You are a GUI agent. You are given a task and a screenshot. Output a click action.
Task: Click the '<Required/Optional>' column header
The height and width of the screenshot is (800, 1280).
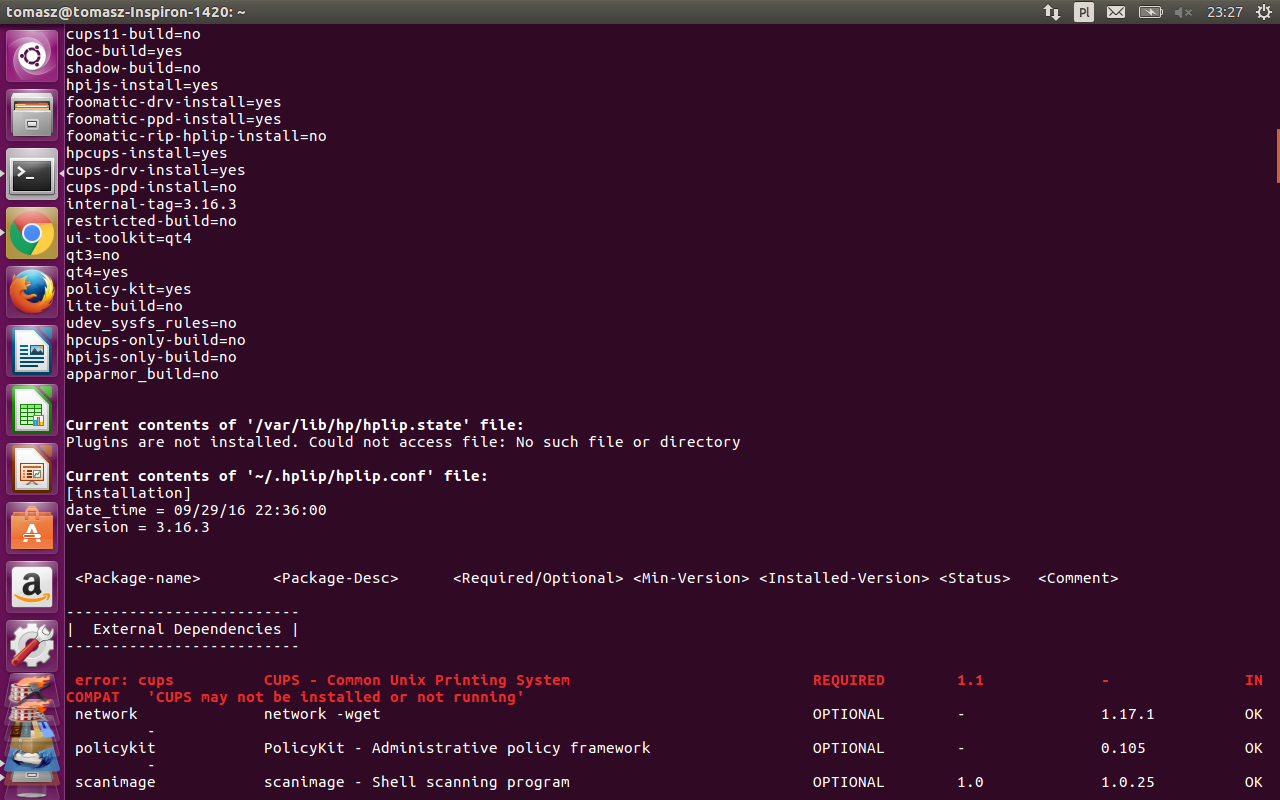pyautogui.click(x=538, y=578)
